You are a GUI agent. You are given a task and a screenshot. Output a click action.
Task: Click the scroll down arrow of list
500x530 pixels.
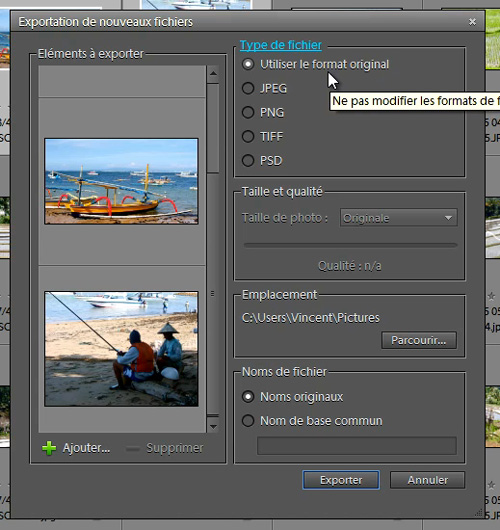click(x=213, y=427)
